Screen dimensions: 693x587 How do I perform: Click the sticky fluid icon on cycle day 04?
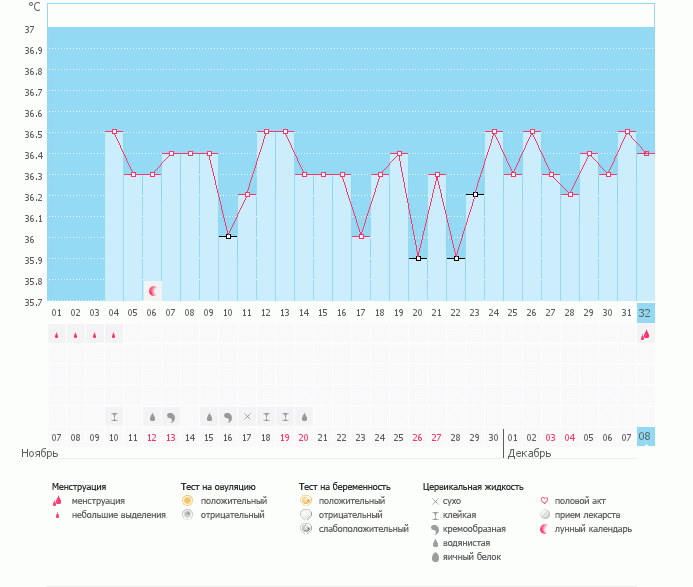pos(114,416)
